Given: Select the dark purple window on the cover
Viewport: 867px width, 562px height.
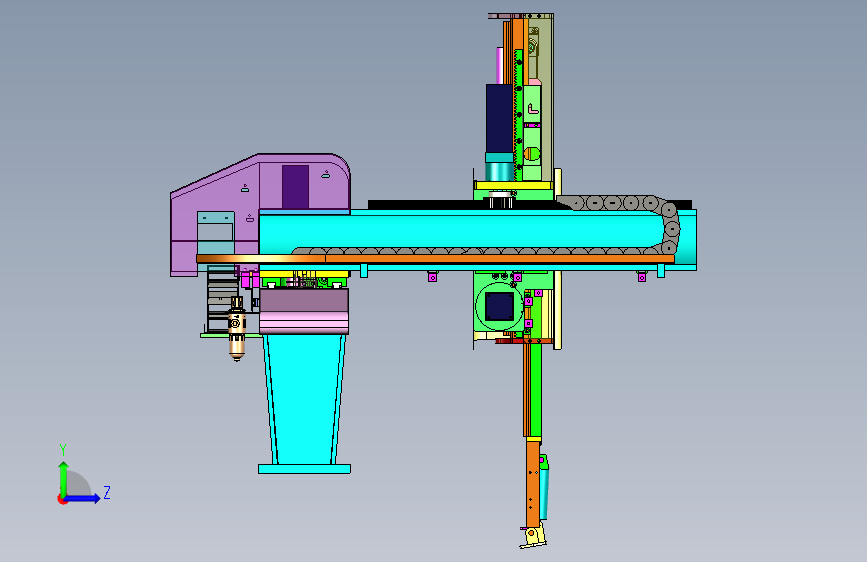Looking at the screenshot, I should click(x=295, y=187).
